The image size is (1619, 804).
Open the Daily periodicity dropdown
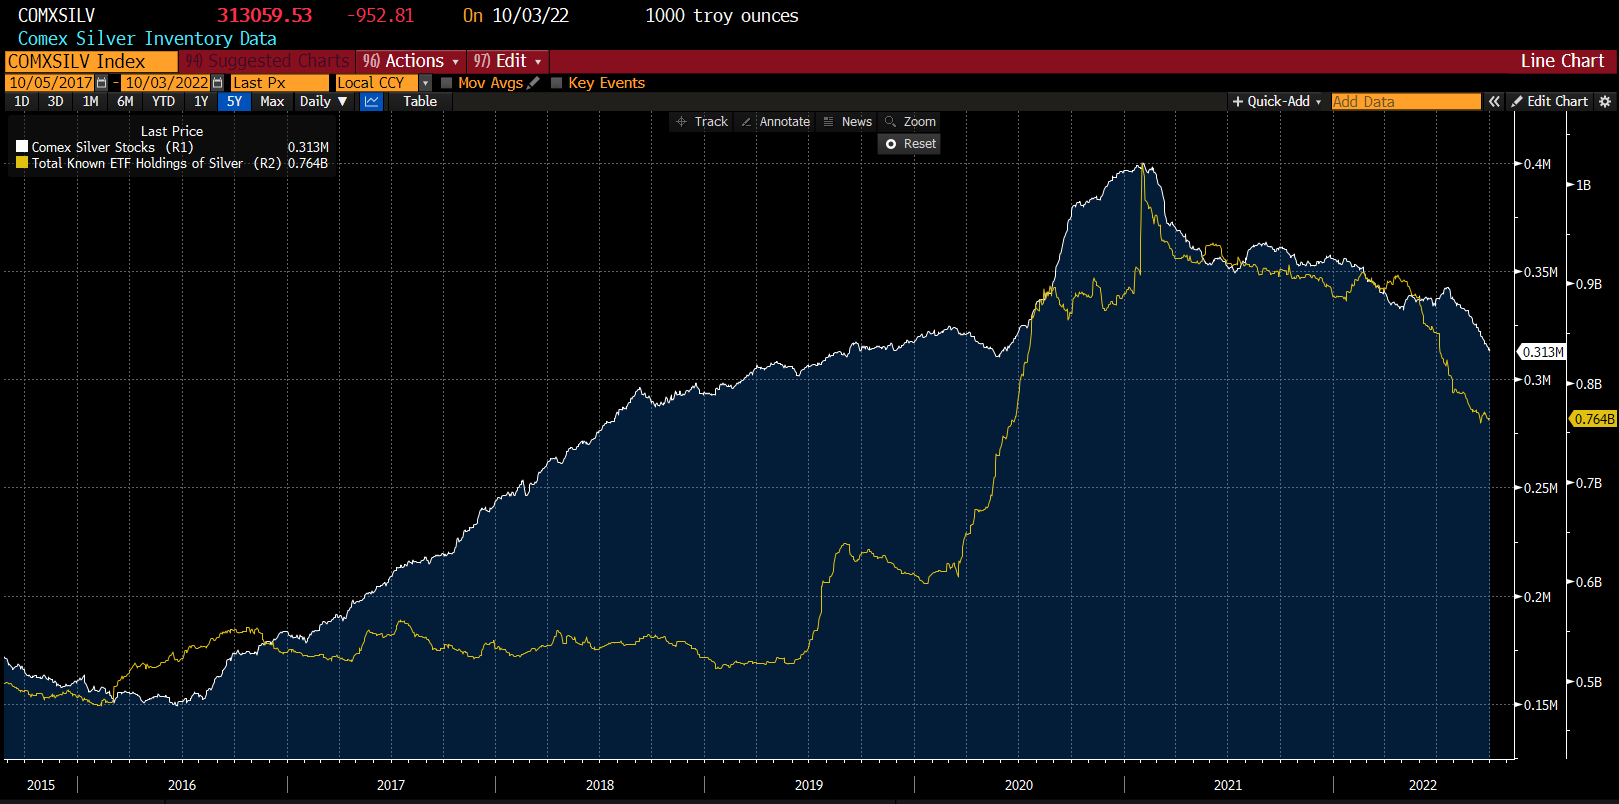(323, 101)
